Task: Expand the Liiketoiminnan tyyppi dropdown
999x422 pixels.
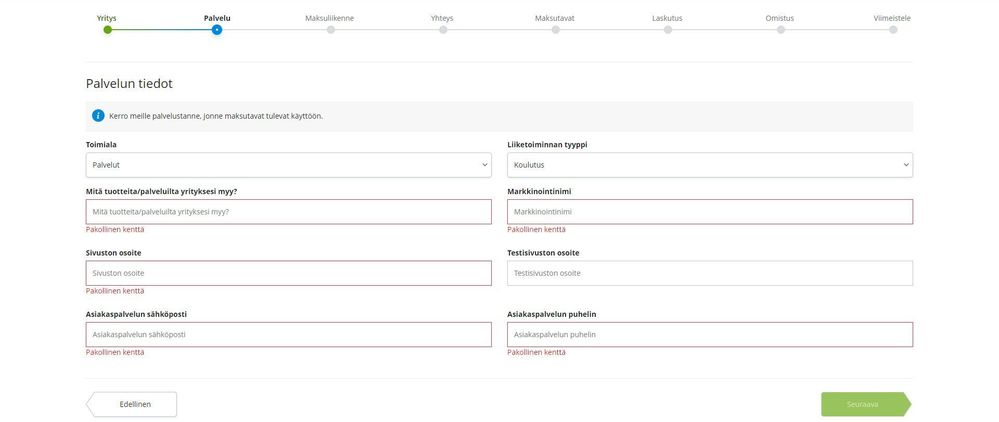Action: 709,165
